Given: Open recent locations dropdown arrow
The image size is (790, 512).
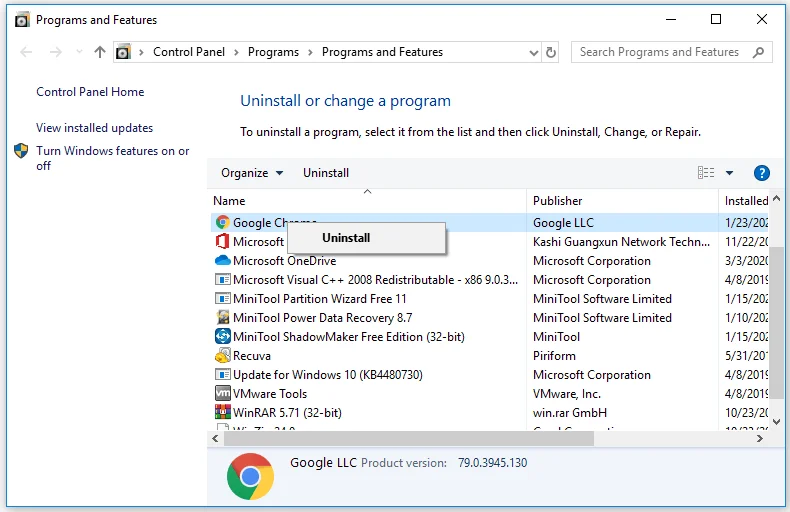Looking at the screenshot, I should [79, 52].
